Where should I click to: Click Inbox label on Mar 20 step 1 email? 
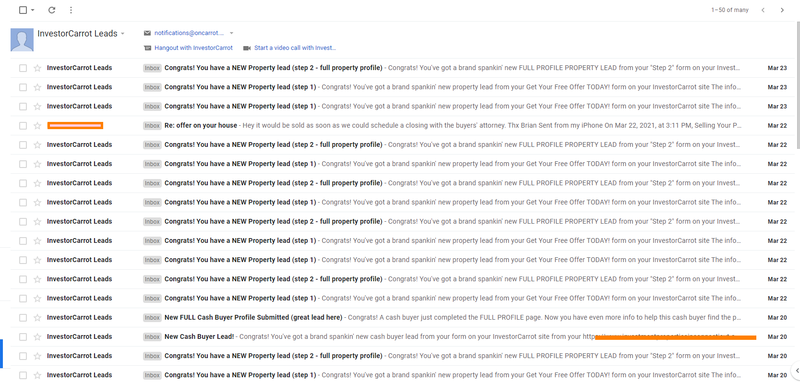pyautogui.click(x=152, y=375)
